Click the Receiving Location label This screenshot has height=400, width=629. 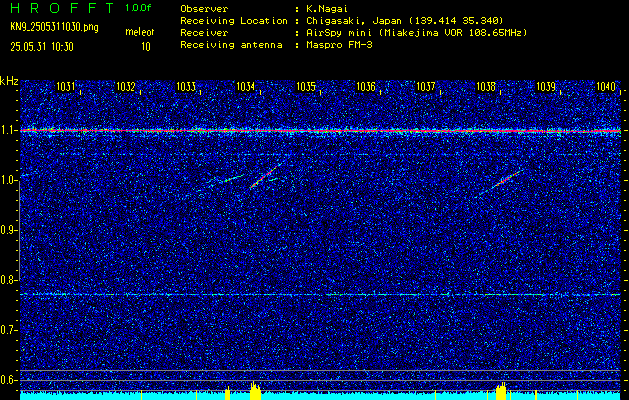click(234, 21)
